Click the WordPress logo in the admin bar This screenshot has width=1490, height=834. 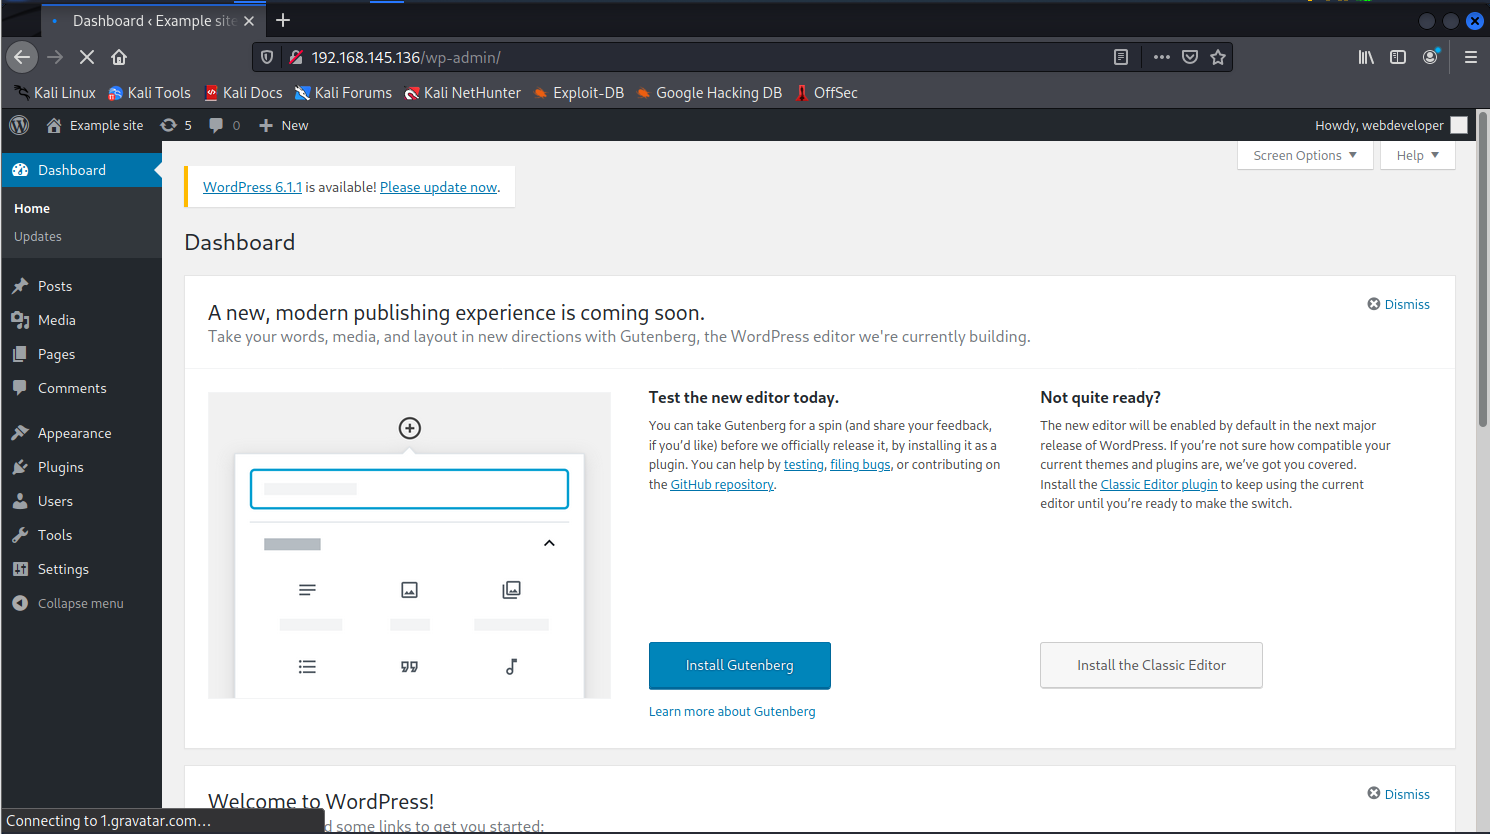click(x=19, y=125)
